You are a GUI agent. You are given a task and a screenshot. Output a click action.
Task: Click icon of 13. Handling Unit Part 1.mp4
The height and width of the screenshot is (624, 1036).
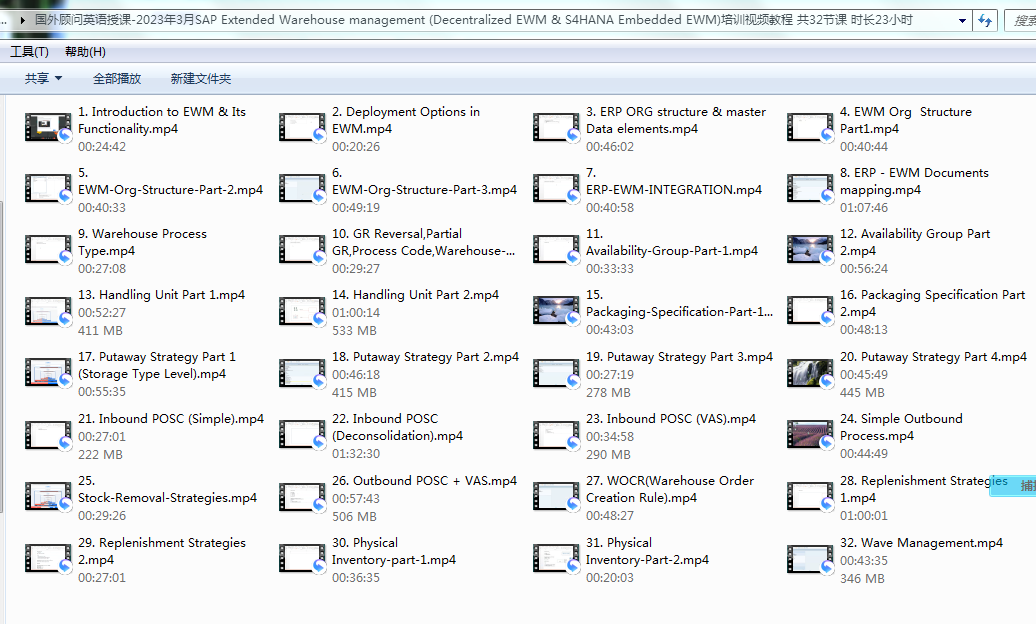pos(48,311)
